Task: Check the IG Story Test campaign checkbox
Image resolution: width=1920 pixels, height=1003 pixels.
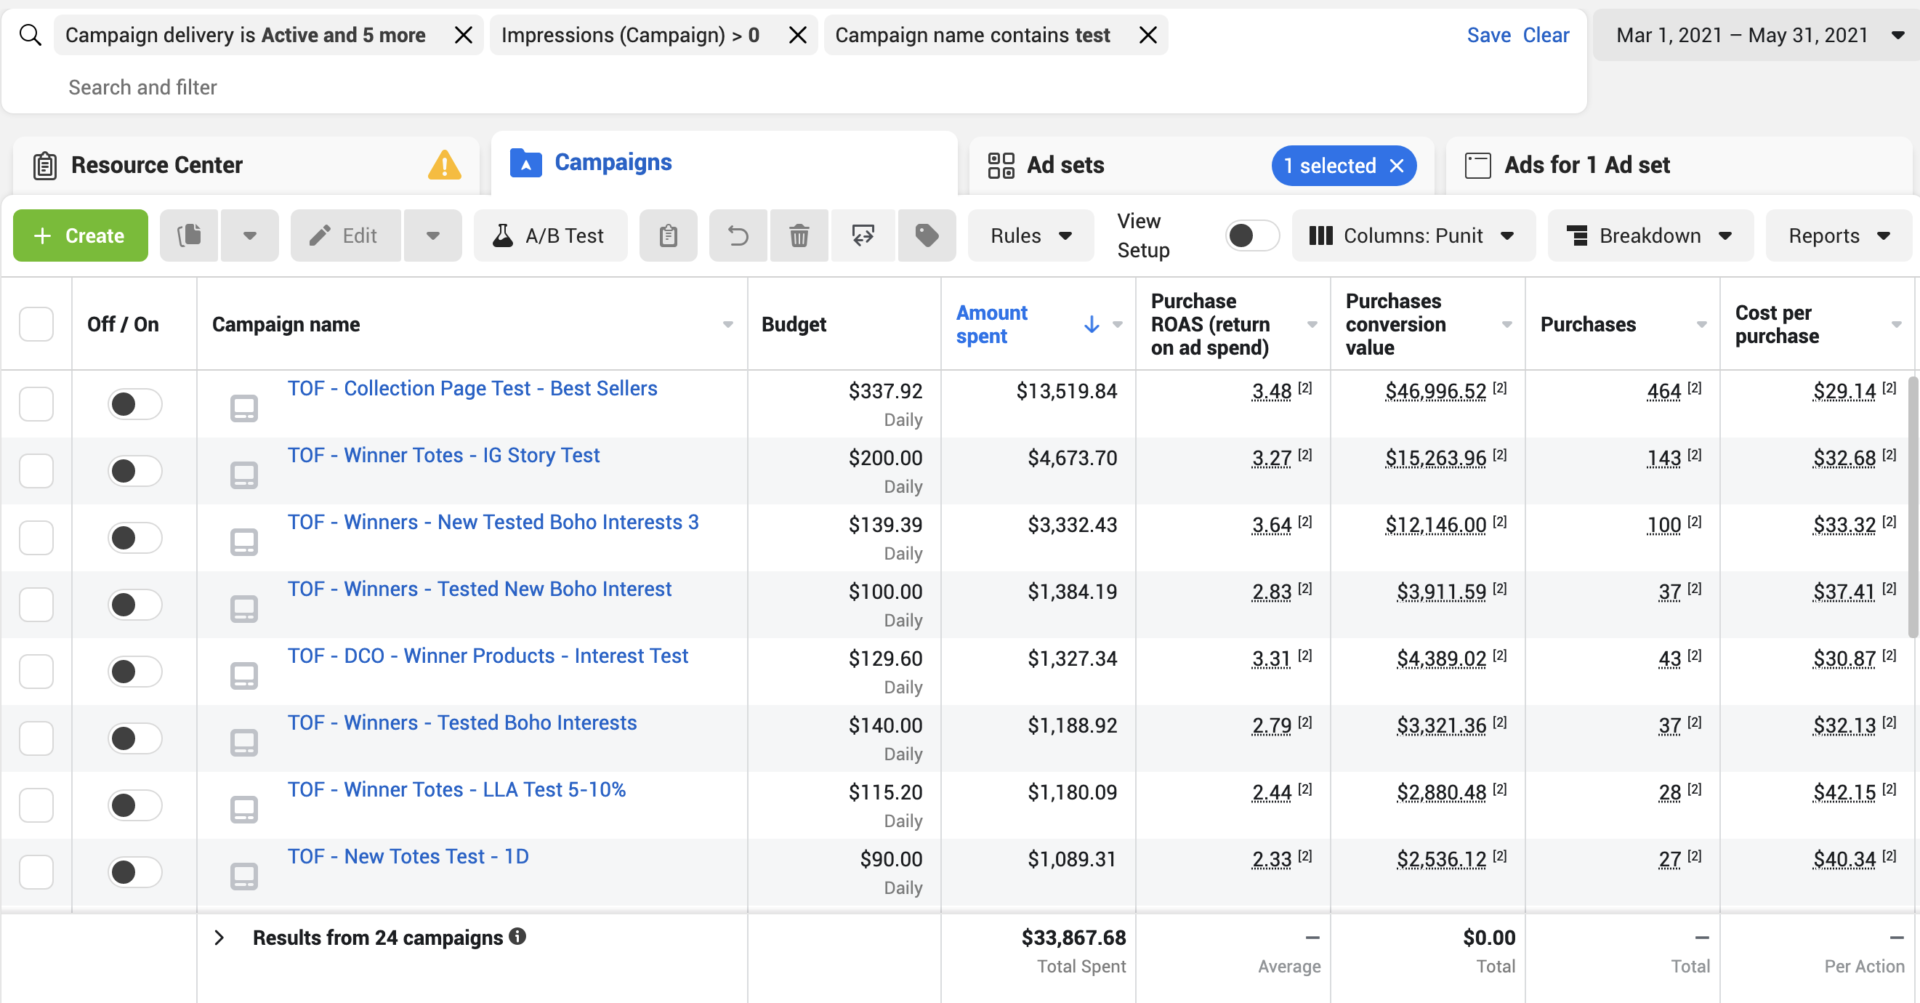Action: click(x=37, y=471)
